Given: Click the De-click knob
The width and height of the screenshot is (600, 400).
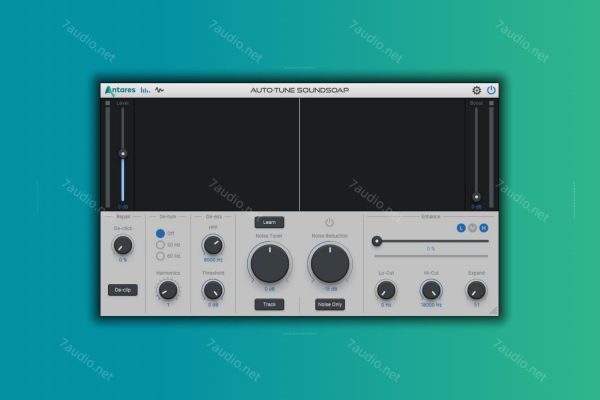Looking at the screenshot, I should coord(123,245).
